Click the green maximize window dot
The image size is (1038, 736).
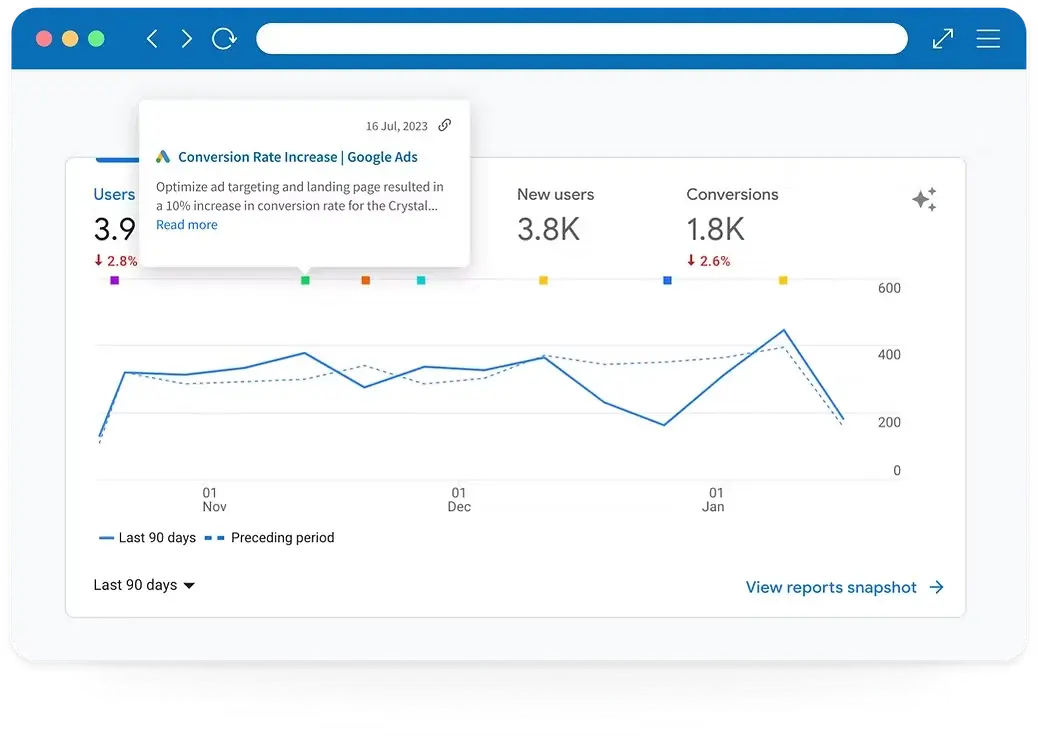click(97, 38)
